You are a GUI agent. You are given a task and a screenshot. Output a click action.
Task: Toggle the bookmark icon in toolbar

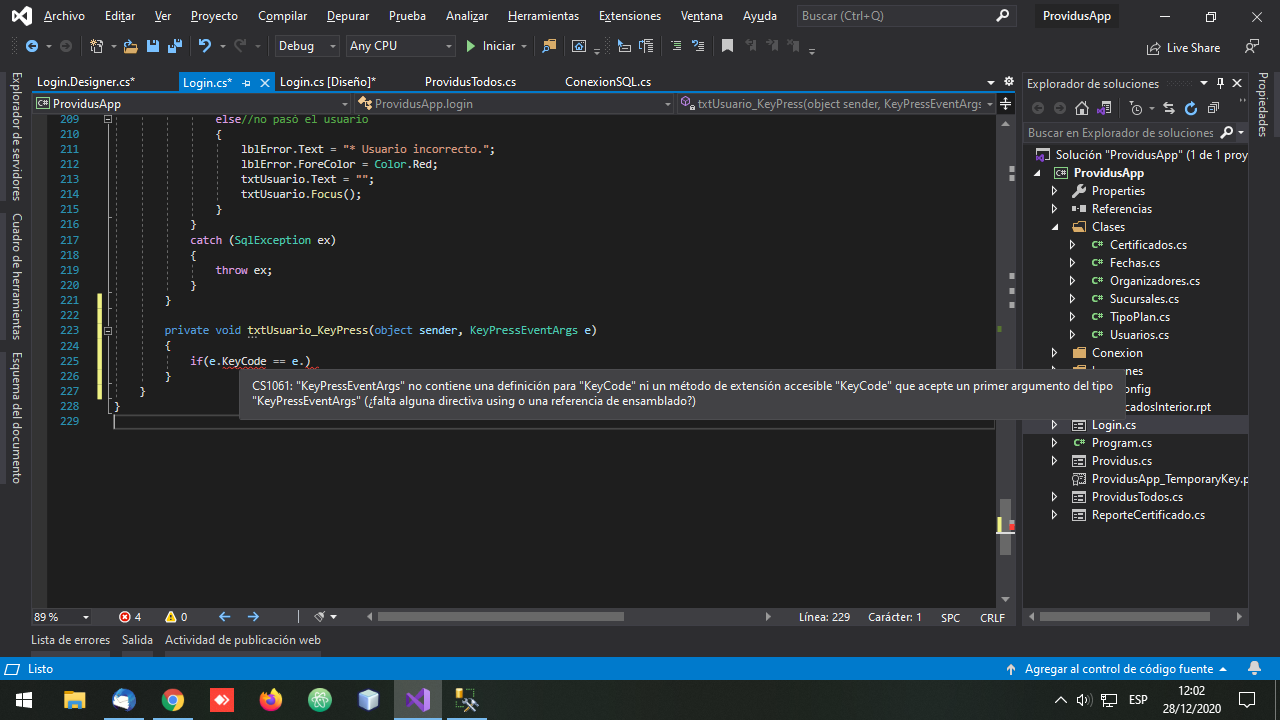tap(727, 46)
